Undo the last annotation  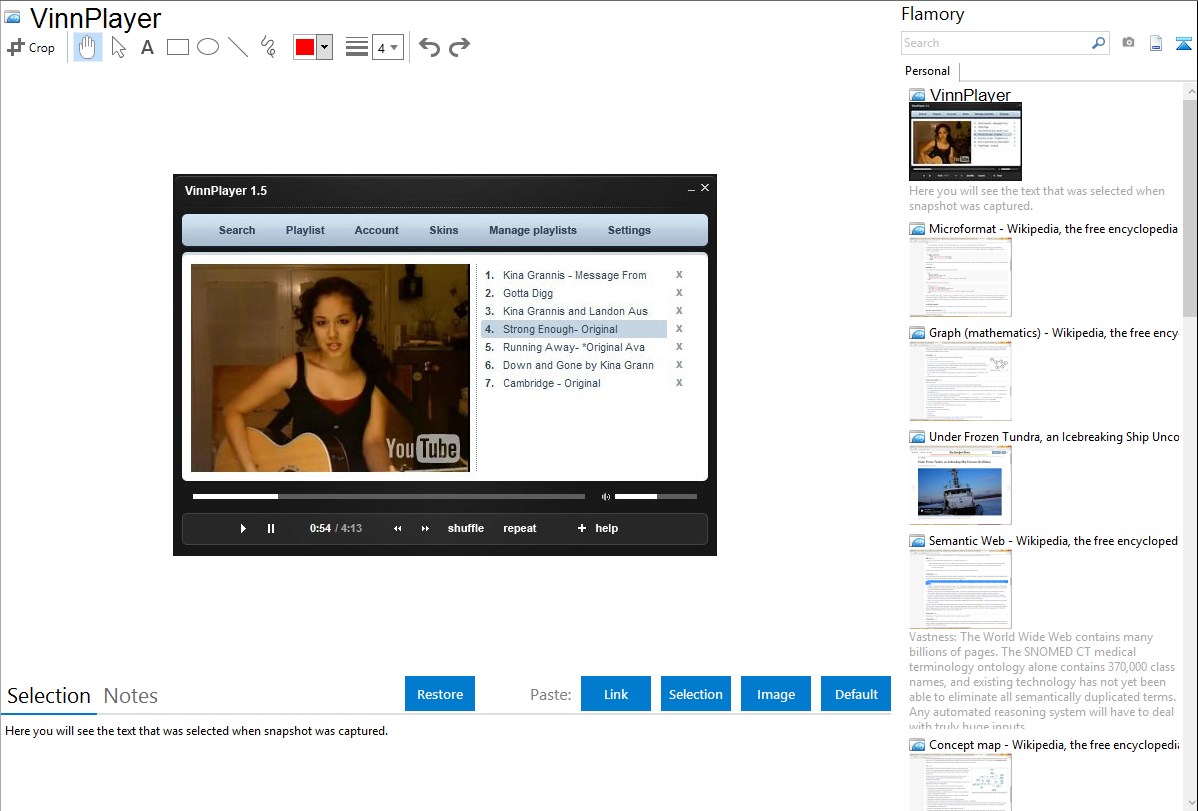(x=429, y=47)
